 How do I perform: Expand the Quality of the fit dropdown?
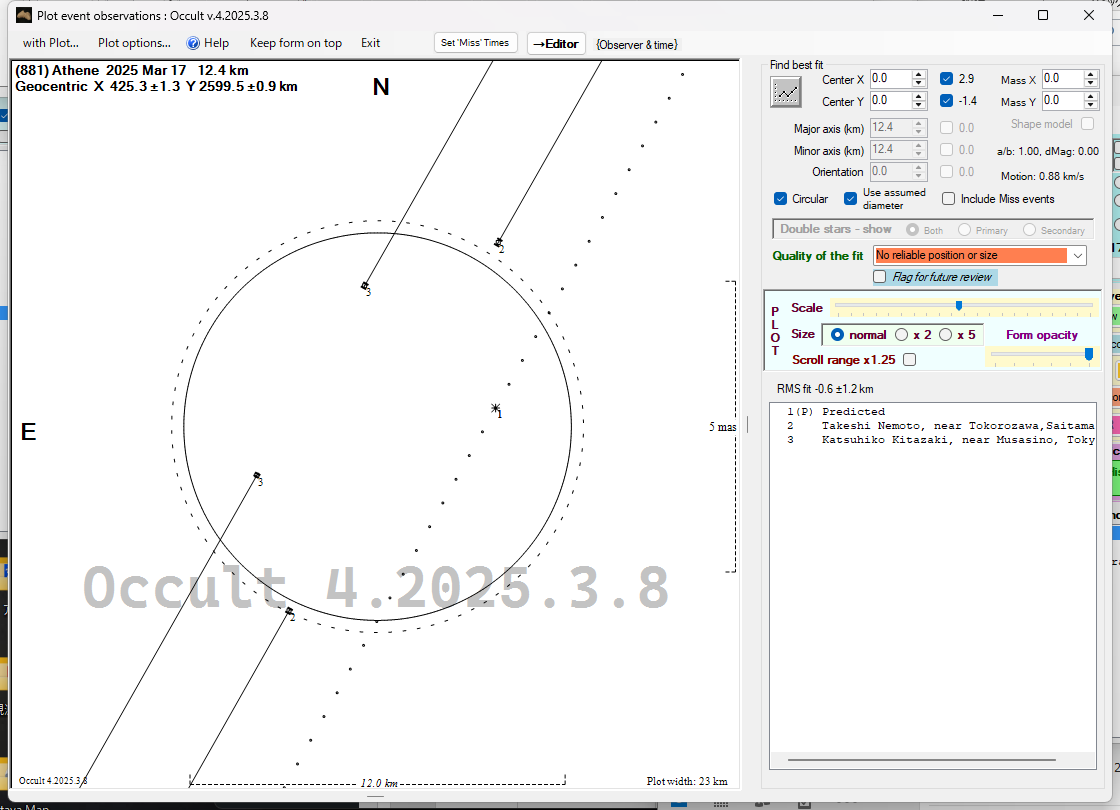[x=1077, y=256]
